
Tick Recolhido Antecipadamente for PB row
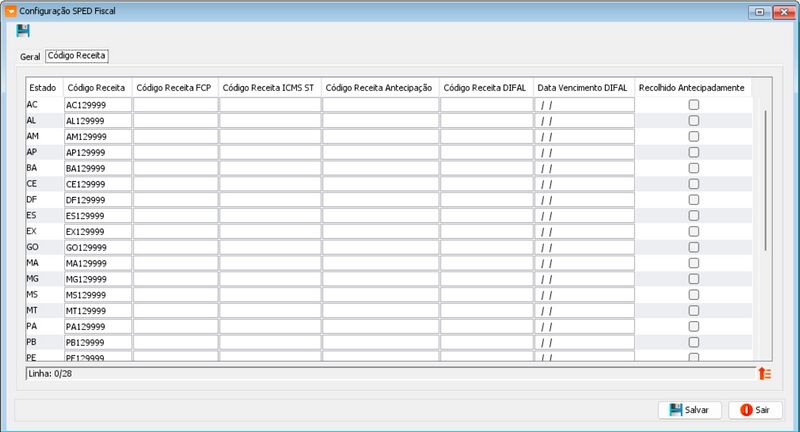pos(693,342)
